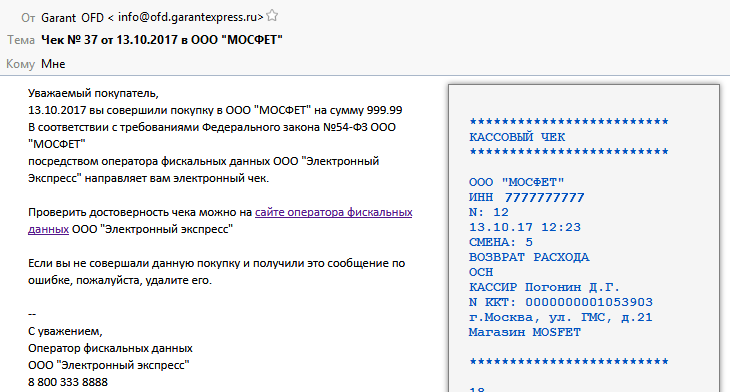The width and height of the screenshot is (730, 392).
Task: Click receipt line 'КАССИР Погонин Д.Г.'
Action: click(x=544, y=287)
